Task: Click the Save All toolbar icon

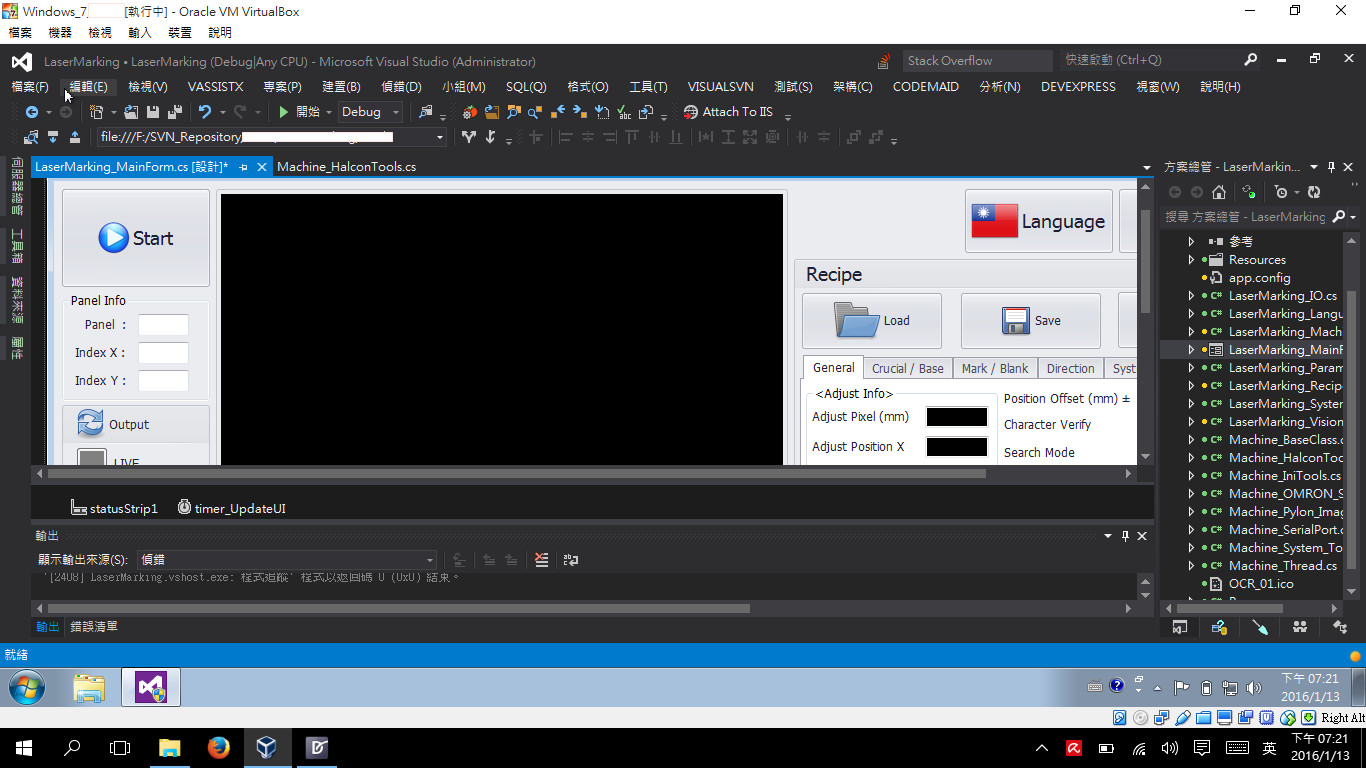Action: pyautogui.click(x=174, y=112)
